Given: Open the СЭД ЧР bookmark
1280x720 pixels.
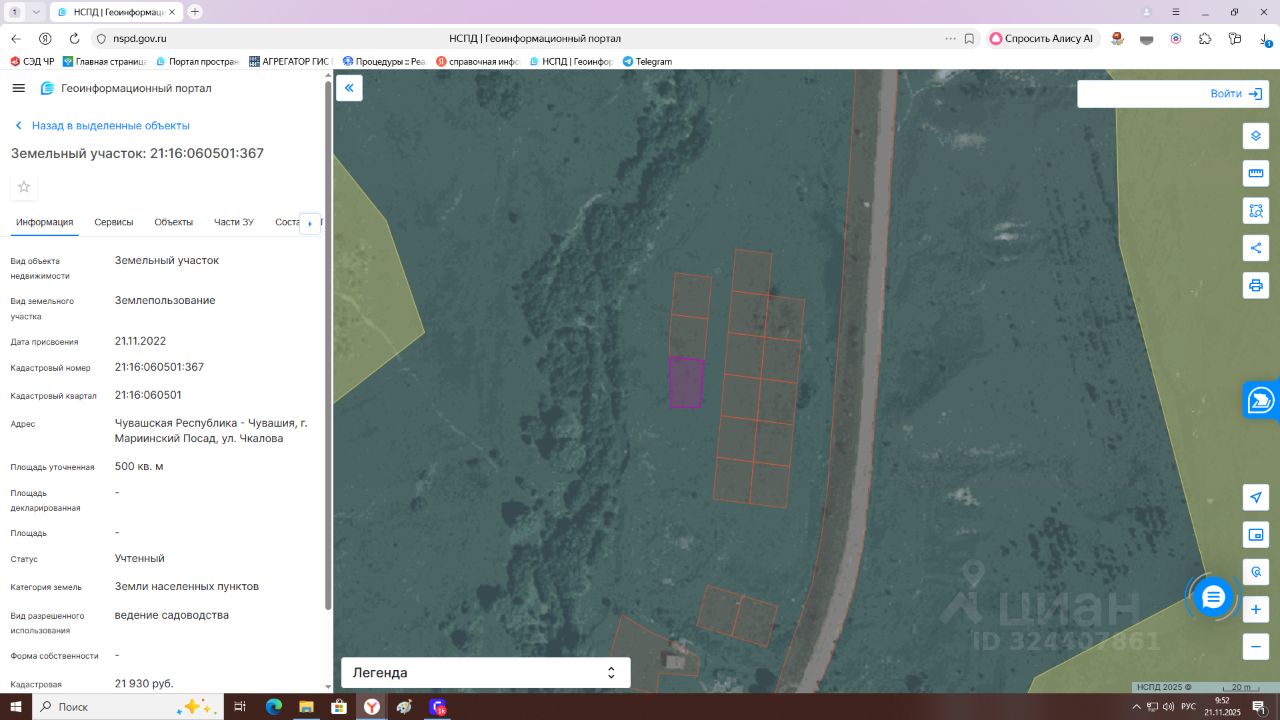Looking at the screenshot, I should pos(33,61).
